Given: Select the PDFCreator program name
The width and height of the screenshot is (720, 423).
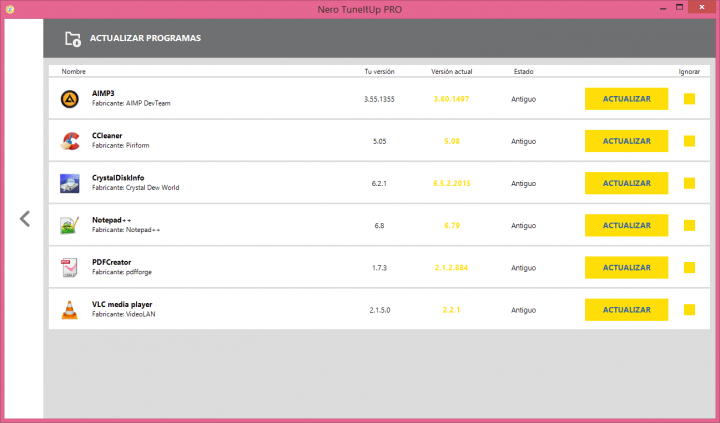Looking at the screenshot, I should pyautogui.click(x=112, y=263).
